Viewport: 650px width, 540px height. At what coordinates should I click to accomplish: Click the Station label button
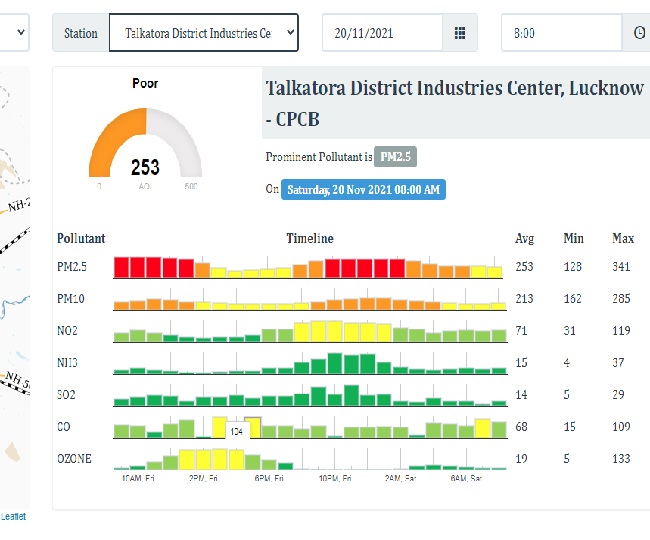click(81, 33)
